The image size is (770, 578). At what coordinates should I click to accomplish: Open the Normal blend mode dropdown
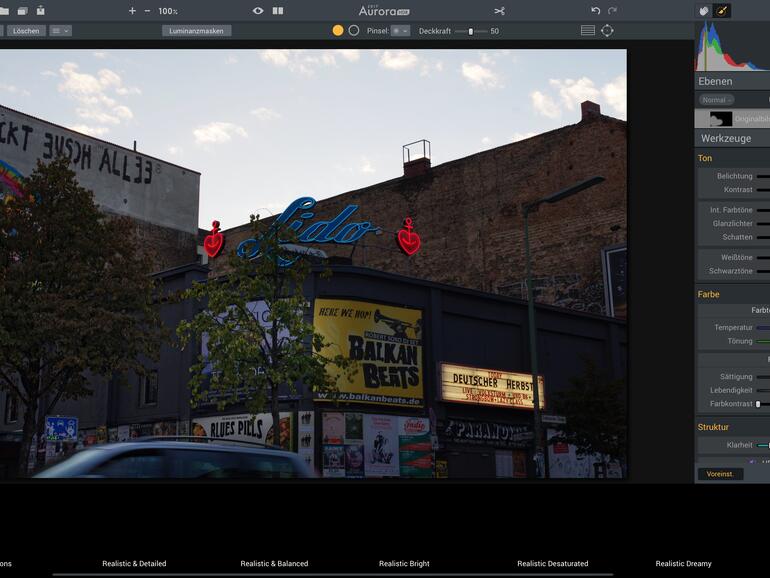(716, 100)
